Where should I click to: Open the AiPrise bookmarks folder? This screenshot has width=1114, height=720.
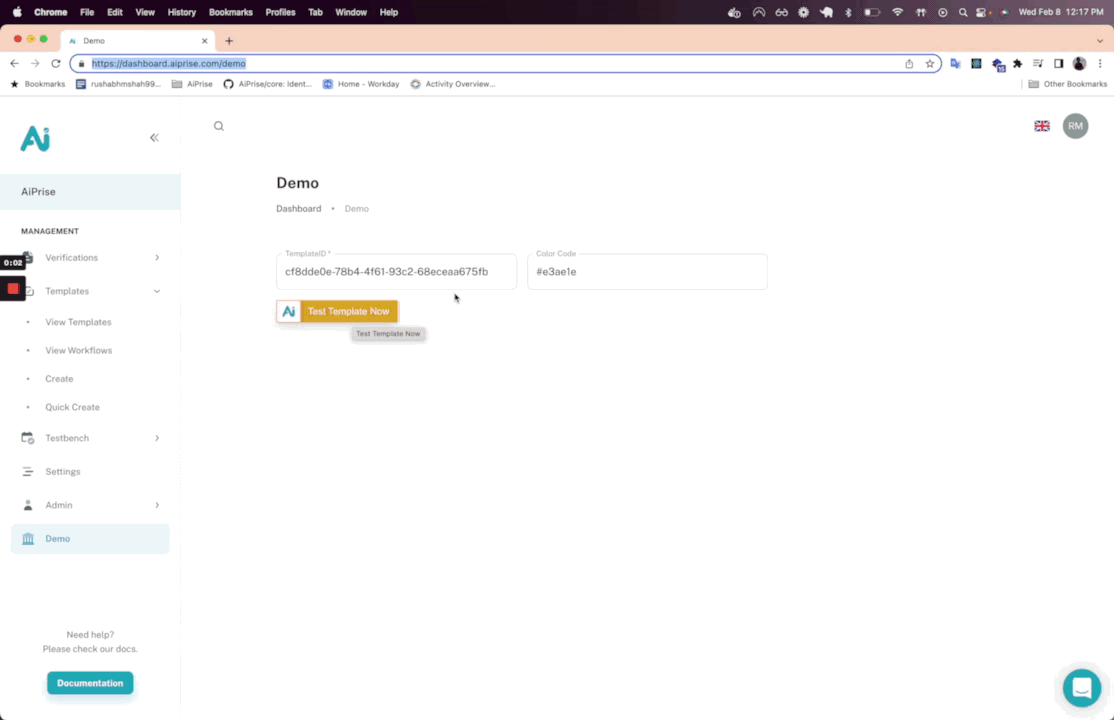(x=192, y=84)
